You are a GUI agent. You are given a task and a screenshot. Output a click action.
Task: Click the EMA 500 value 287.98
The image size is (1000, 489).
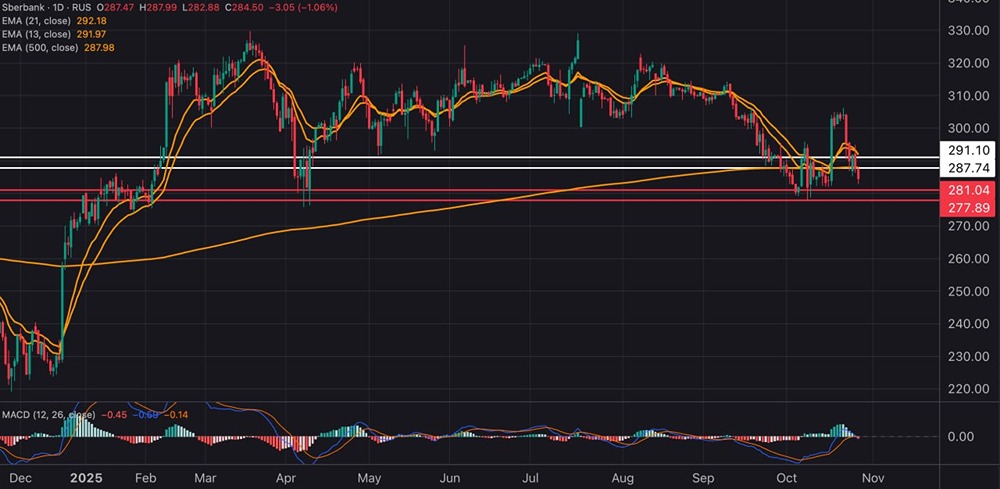pyautogui.click(x=99, y=48)
